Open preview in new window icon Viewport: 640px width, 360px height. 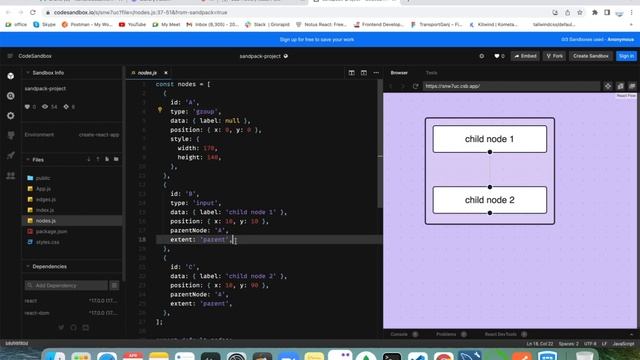click(620, 86)
